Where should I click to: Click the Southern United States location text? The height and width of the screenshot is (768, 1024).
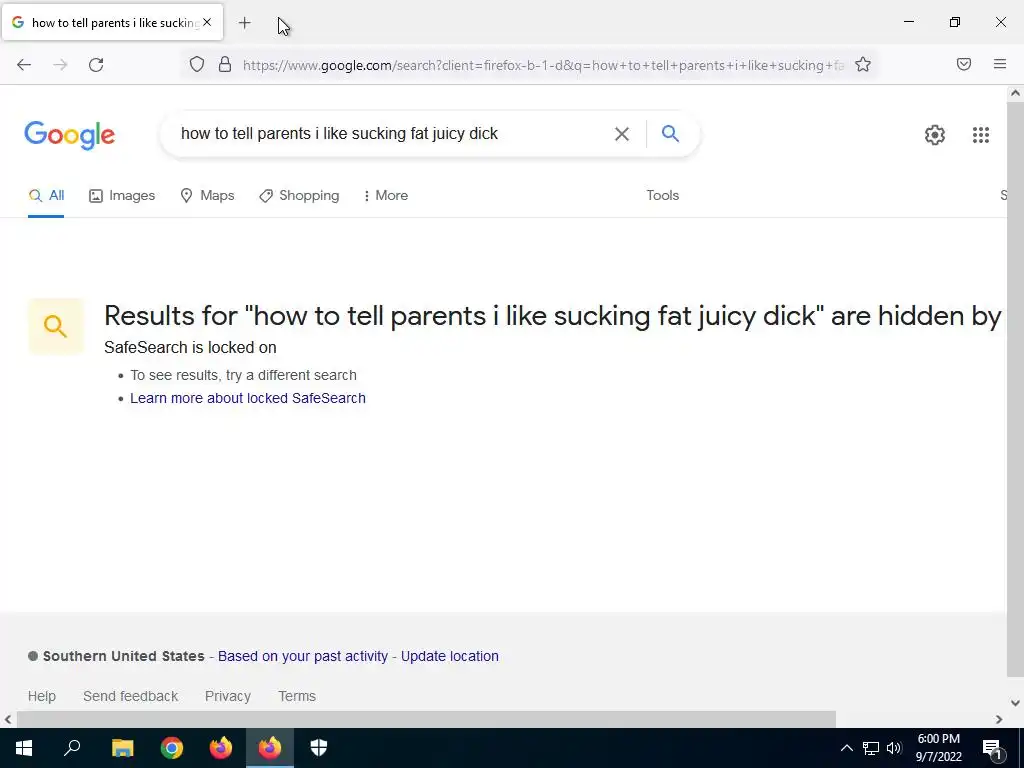123,656
